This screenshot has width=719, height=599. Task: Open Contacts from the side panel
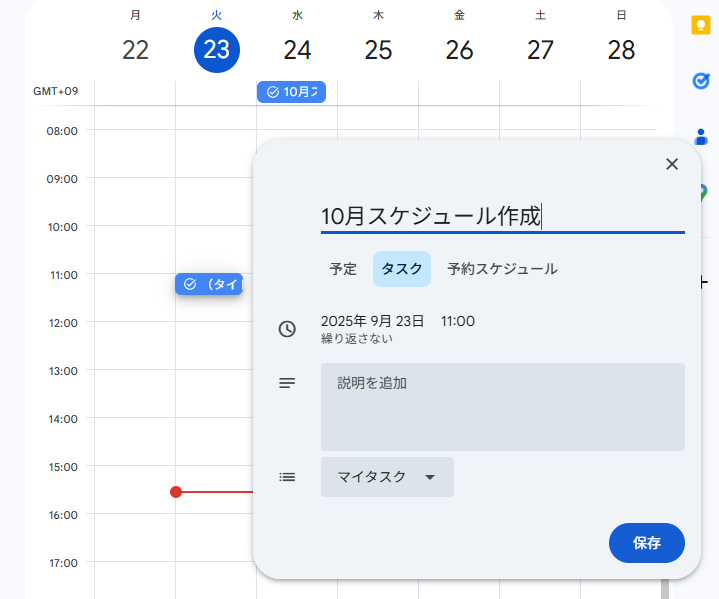[x=701, y=137]
